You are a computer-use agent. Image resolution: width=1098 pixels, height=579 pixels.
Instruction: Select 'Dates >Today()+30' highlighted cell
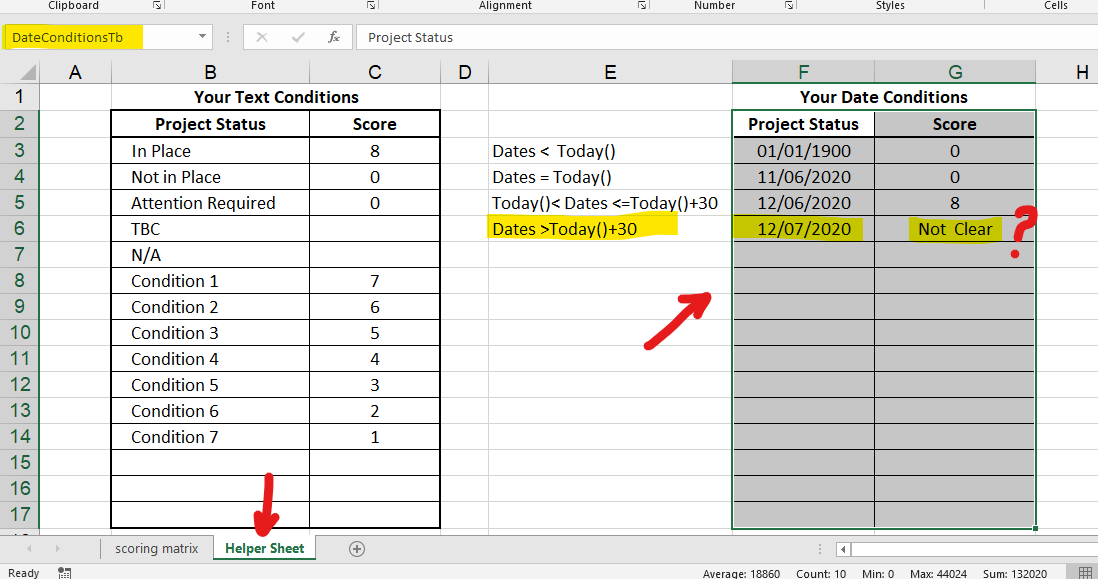(610, 229)
